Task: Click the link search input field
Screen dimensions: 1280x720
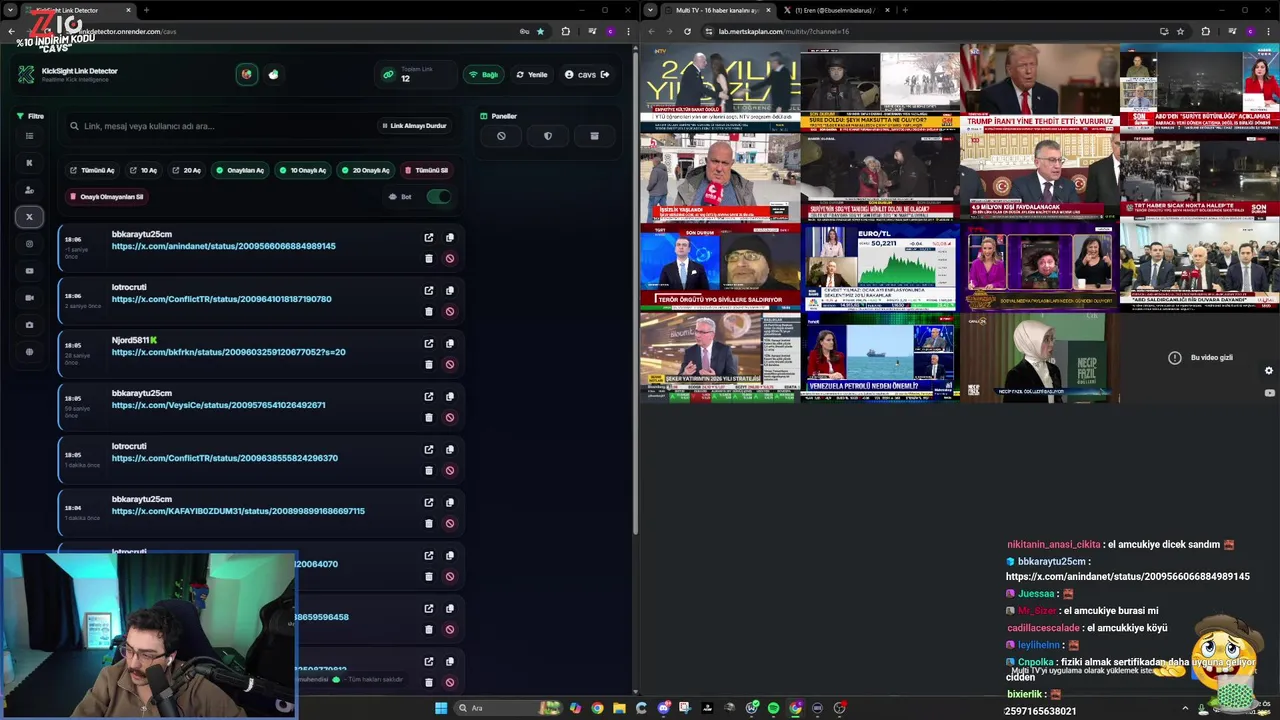Action: [220, 126]
